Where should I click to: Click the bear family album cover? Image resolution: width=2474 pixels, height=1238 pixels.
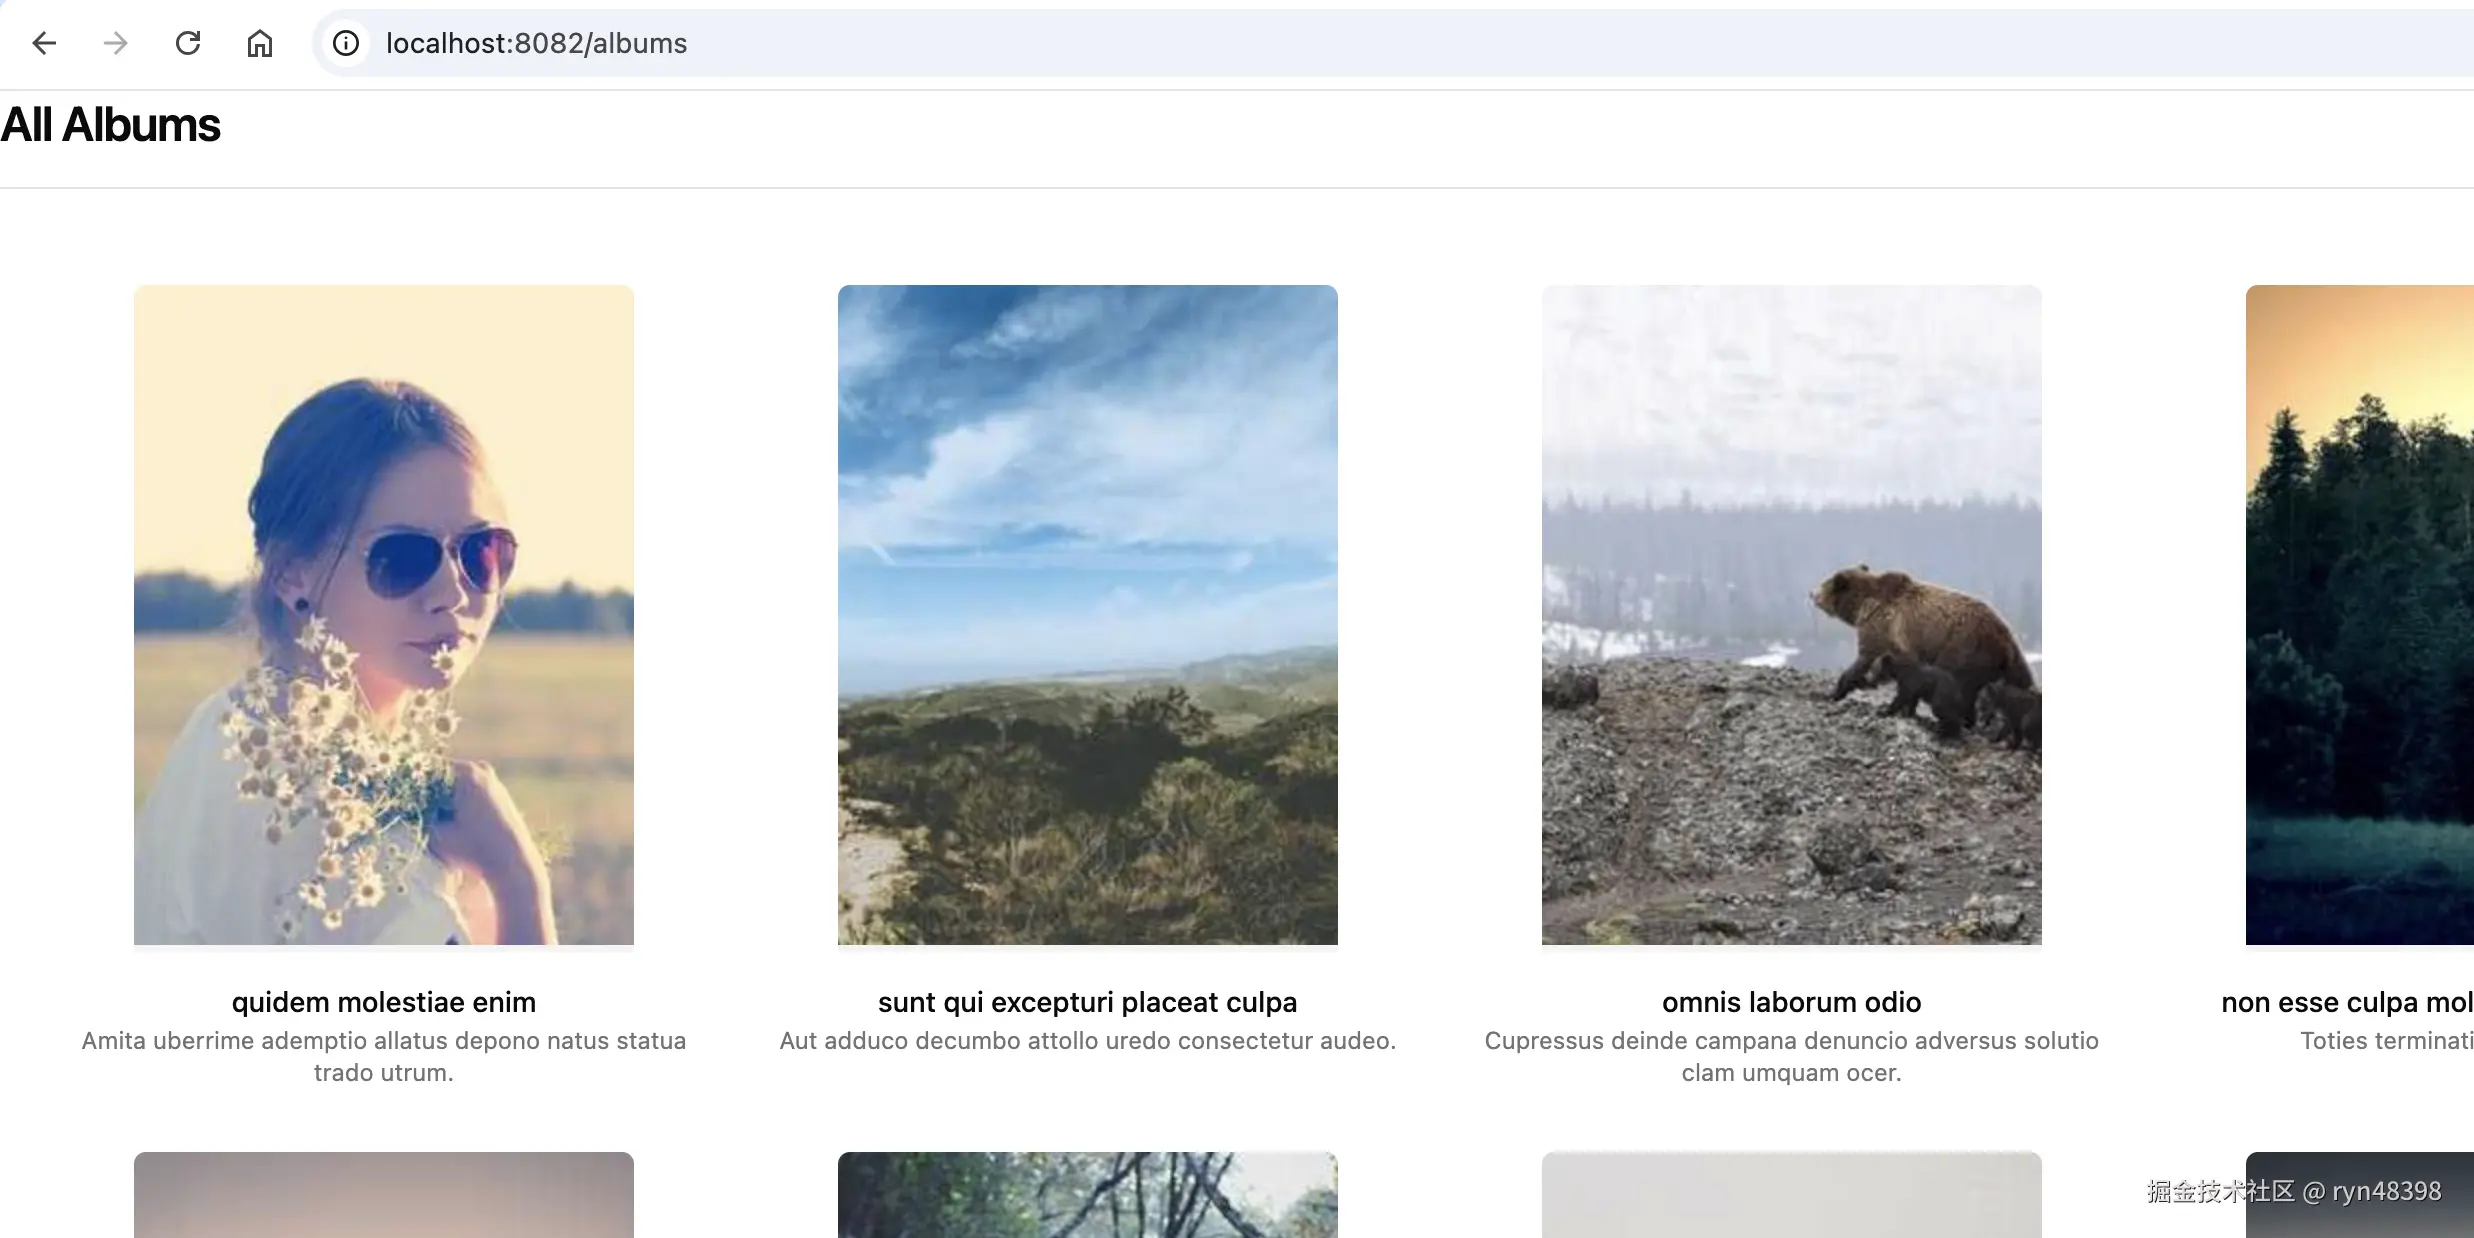[1790, 616]
